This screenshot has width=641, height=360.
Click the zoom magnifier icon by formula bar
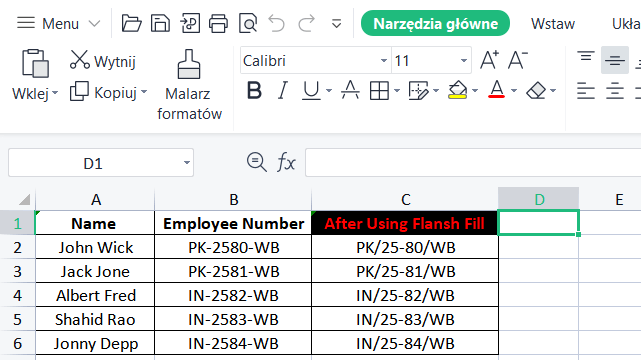[x=257, y=162]
